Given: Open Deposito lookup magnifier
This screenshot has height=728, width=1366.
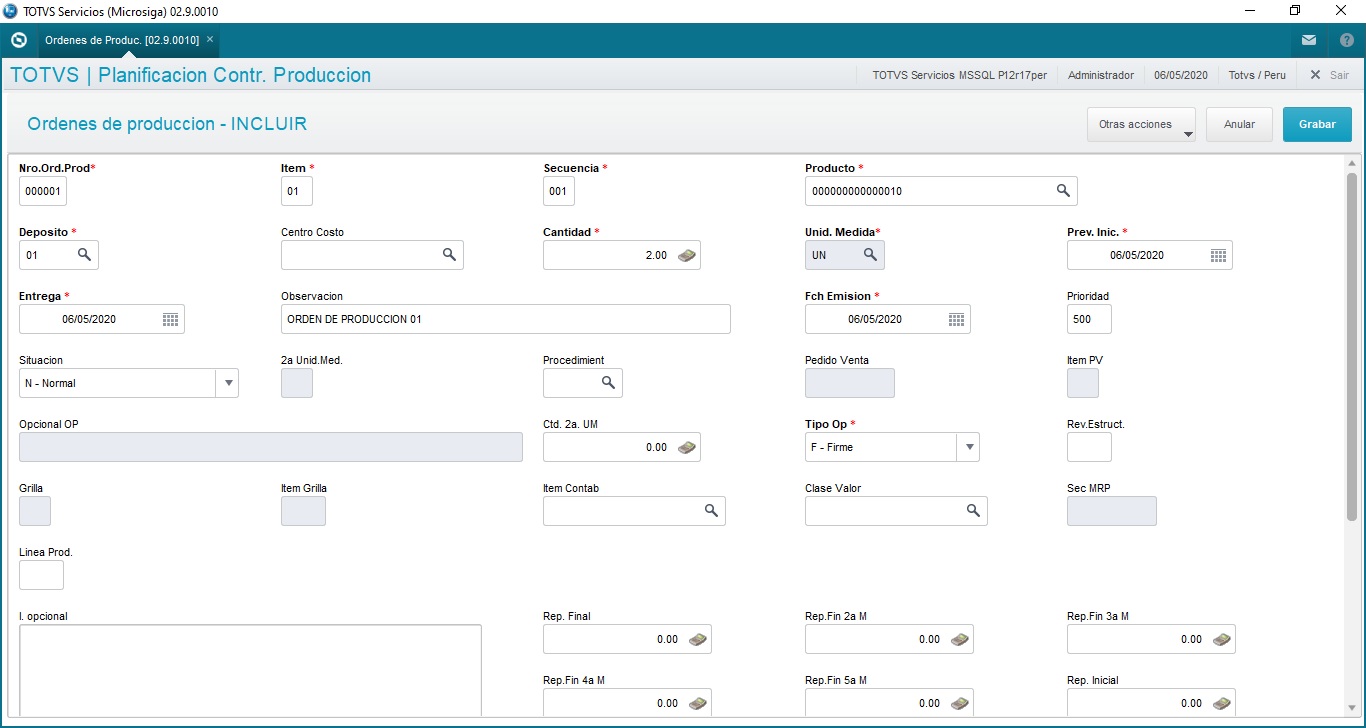Looking at the screenshot, I should 85,255.
